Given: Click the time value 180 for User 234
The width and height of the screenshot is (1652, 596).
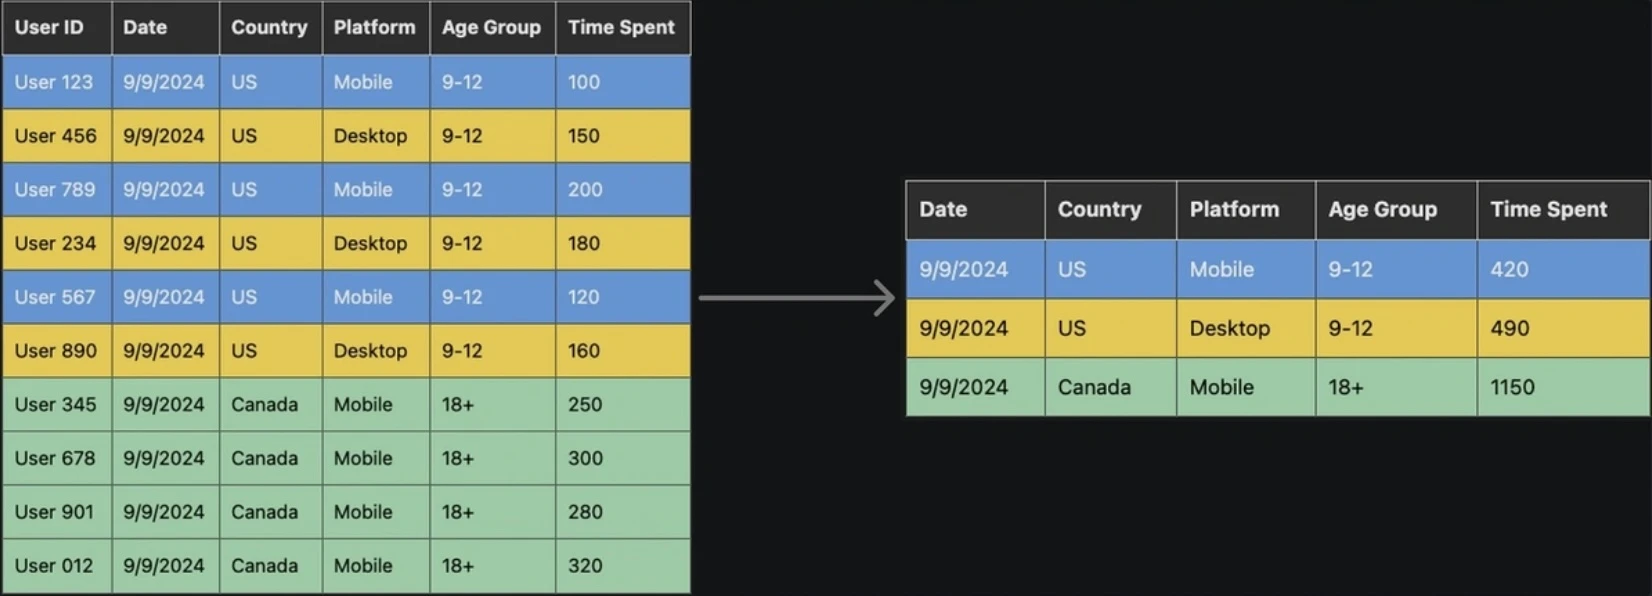Looking at the screenshot, I should point(584,244).
